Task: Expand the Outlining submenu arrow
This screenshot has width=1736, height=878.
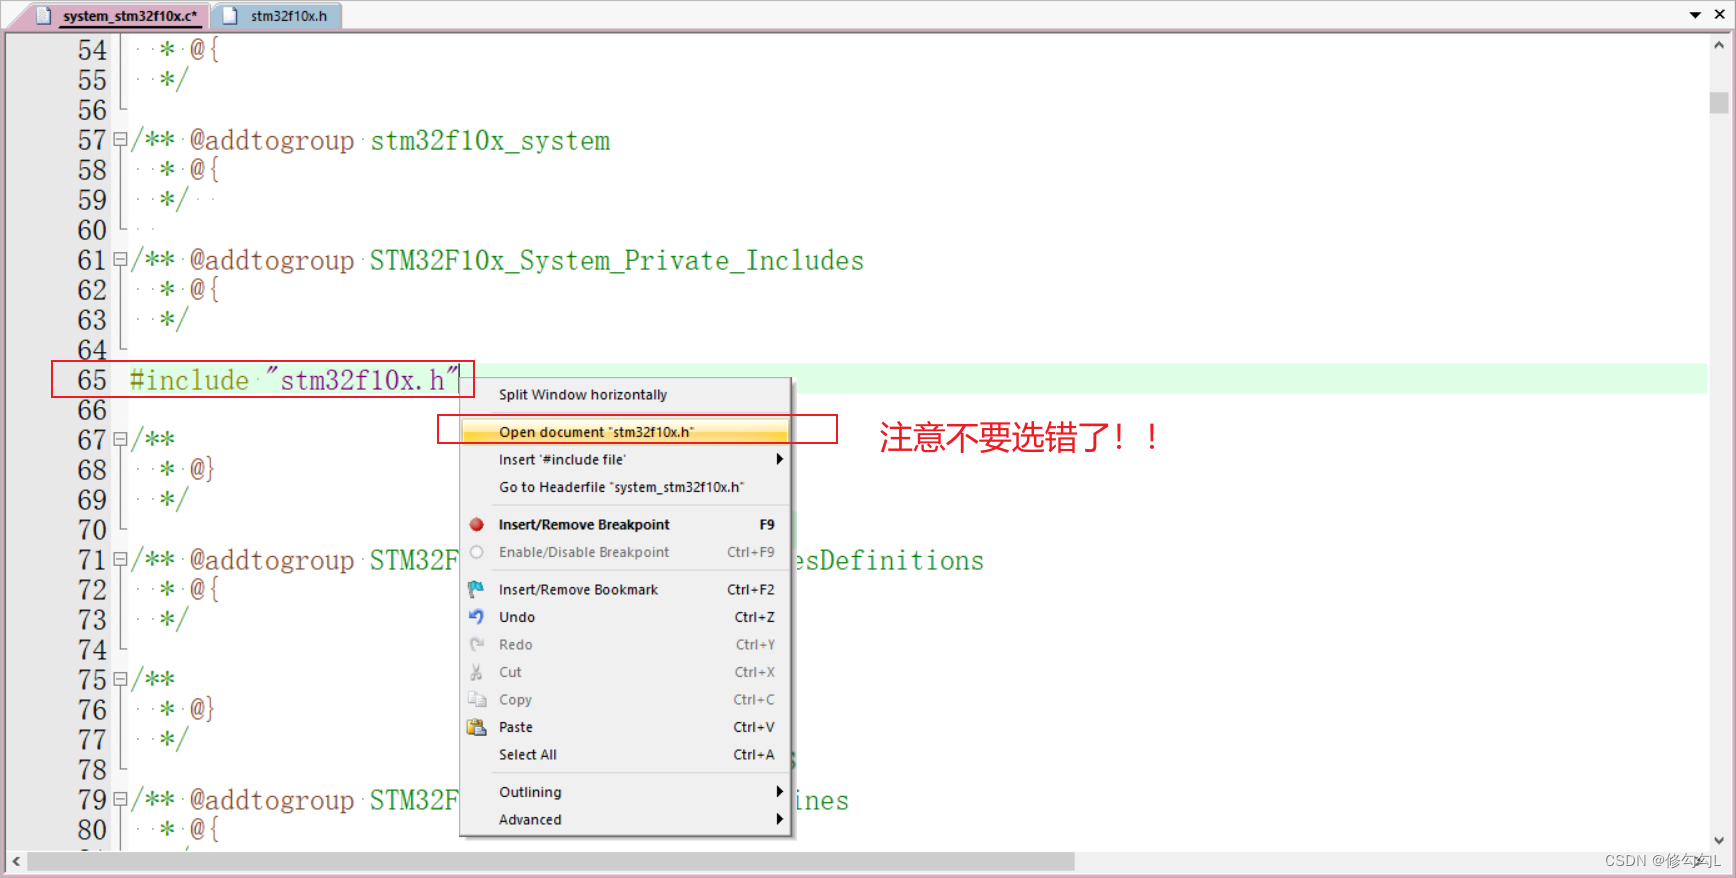Action: pos(779,791)
